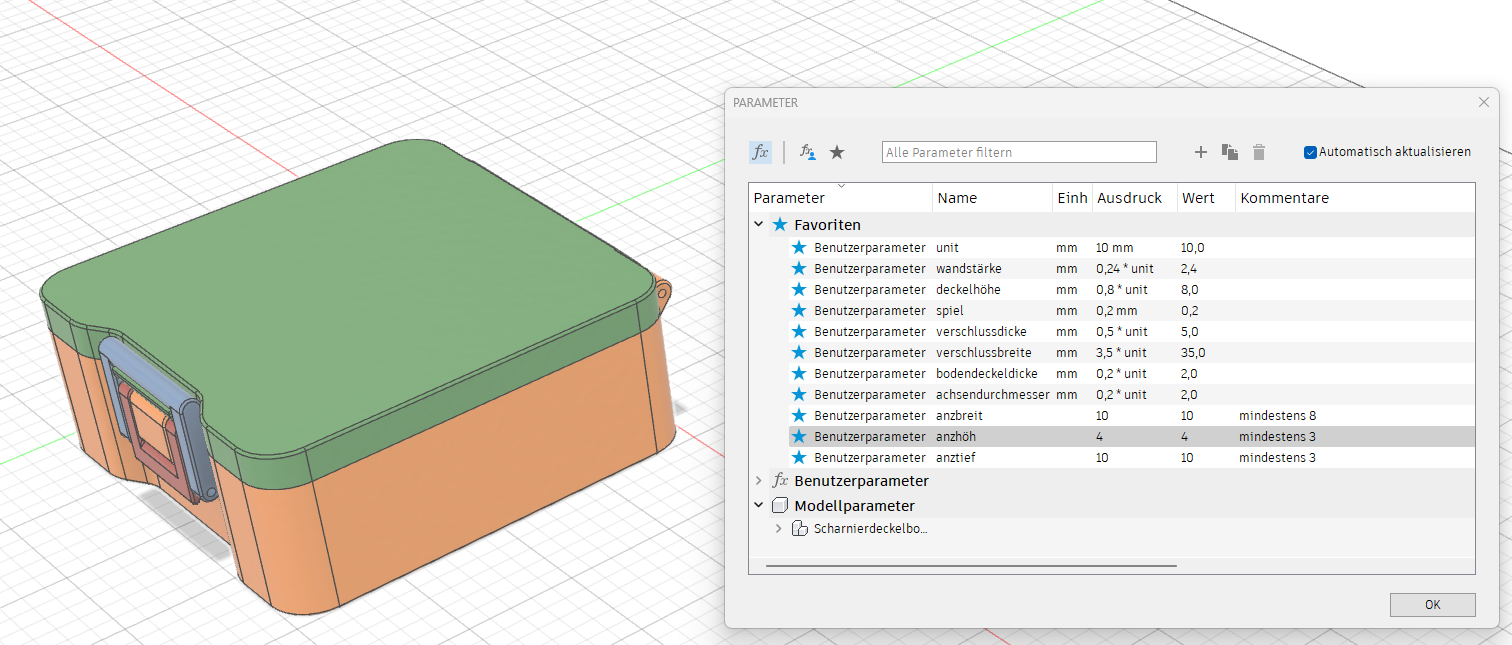Click the horizontal scrollbar in parameter table
The width and height of the screenshot is (1512, 645).
click(970, 566)
